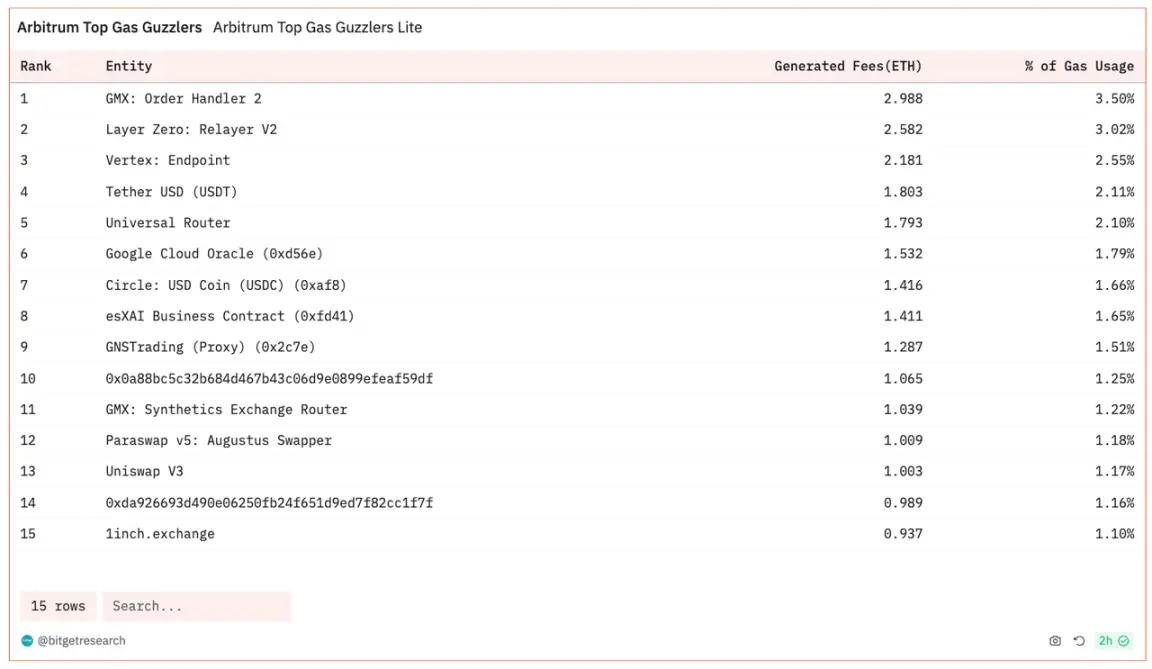
Task: Click the gas usage value 2.55%
Action: [x=1115, y=160]
